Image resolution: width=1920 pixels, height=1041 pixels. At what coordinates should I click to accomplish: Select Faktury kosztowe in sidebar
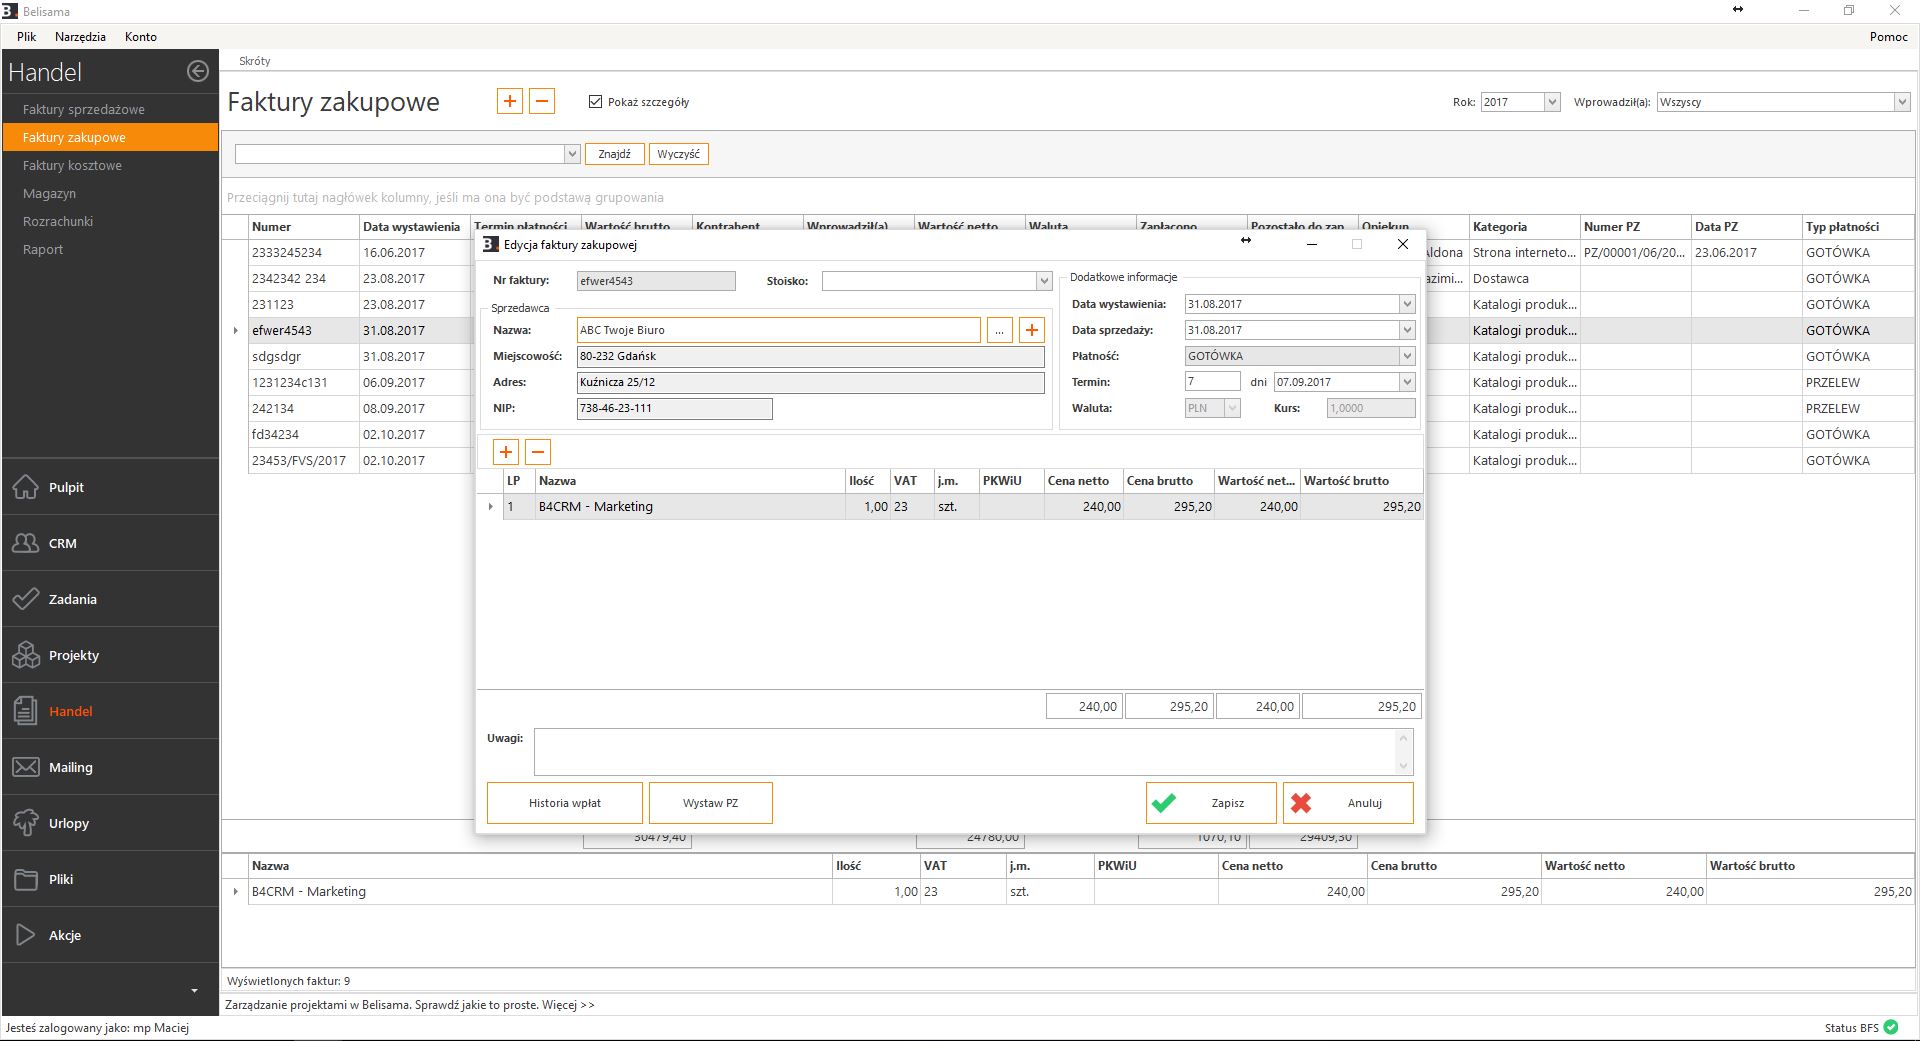tap(72, 165)
